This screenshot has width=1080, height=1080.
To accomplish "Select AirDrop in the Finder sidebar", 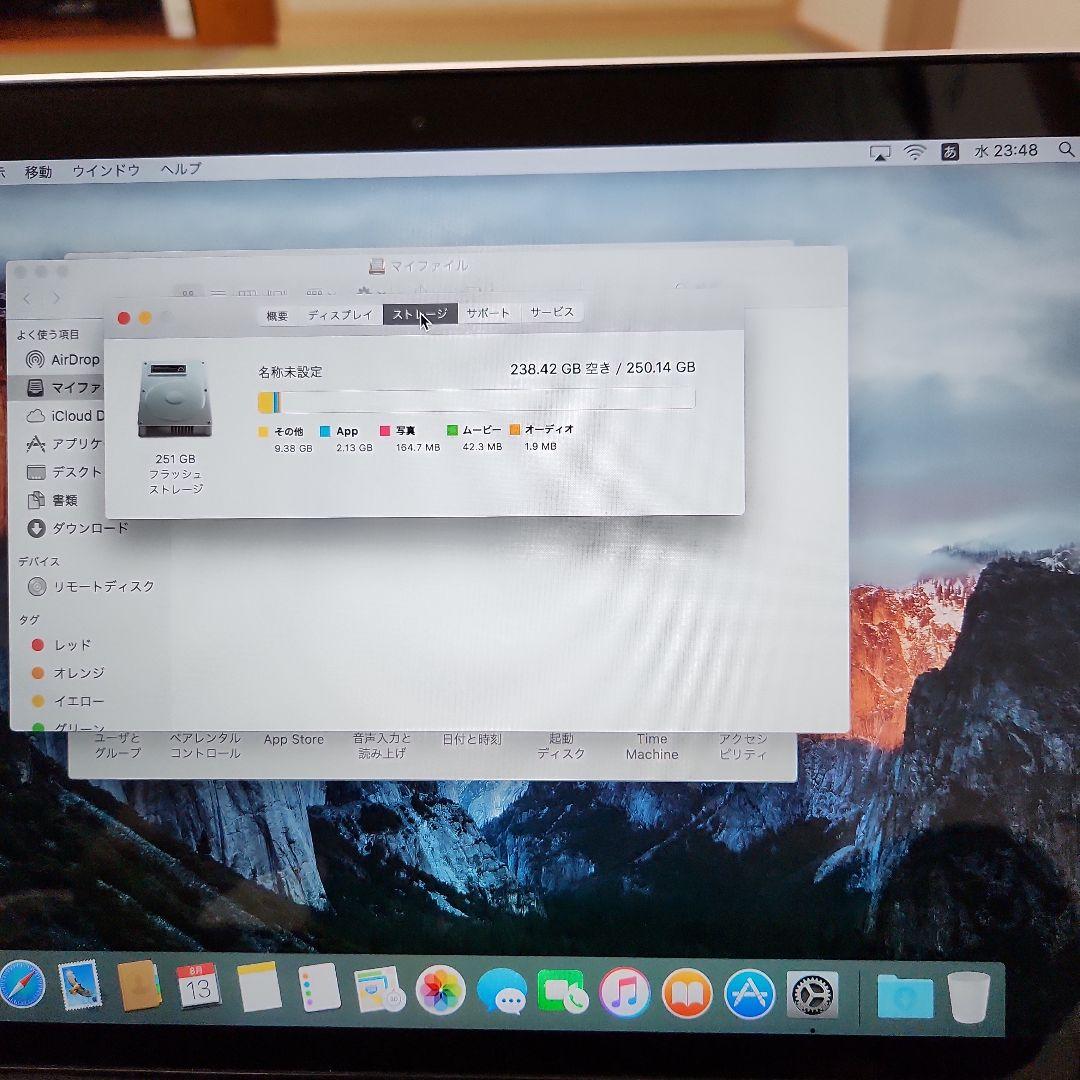I will click(63, 359).
